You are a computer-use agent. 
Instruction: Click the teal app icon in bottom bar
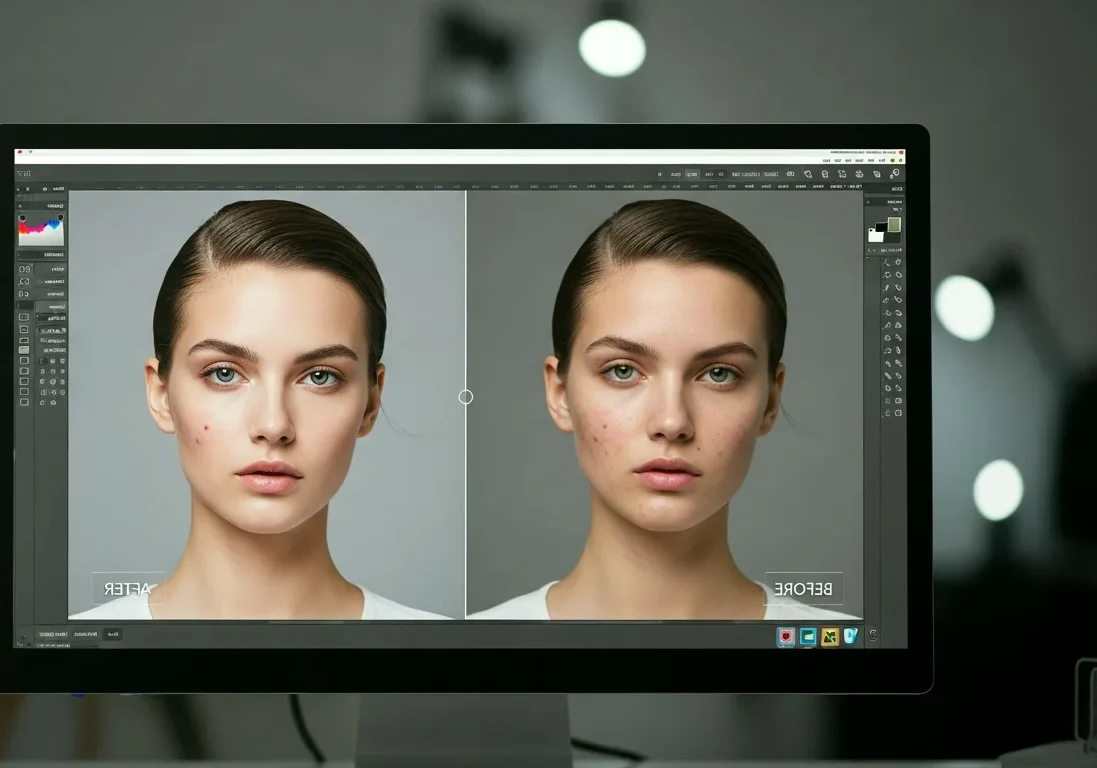click(807, 636)
